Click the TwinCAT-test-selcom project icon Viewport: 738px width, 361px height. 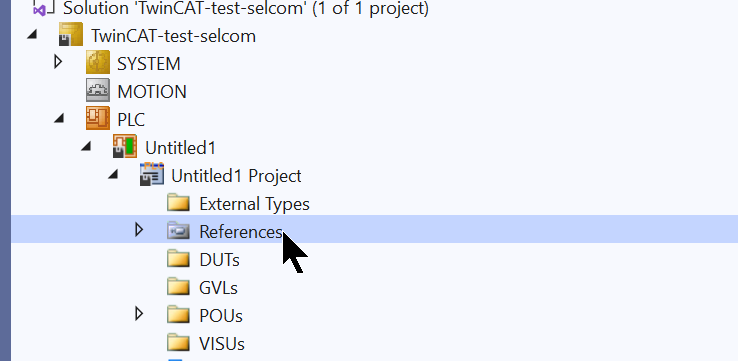(x=71, y=35)
